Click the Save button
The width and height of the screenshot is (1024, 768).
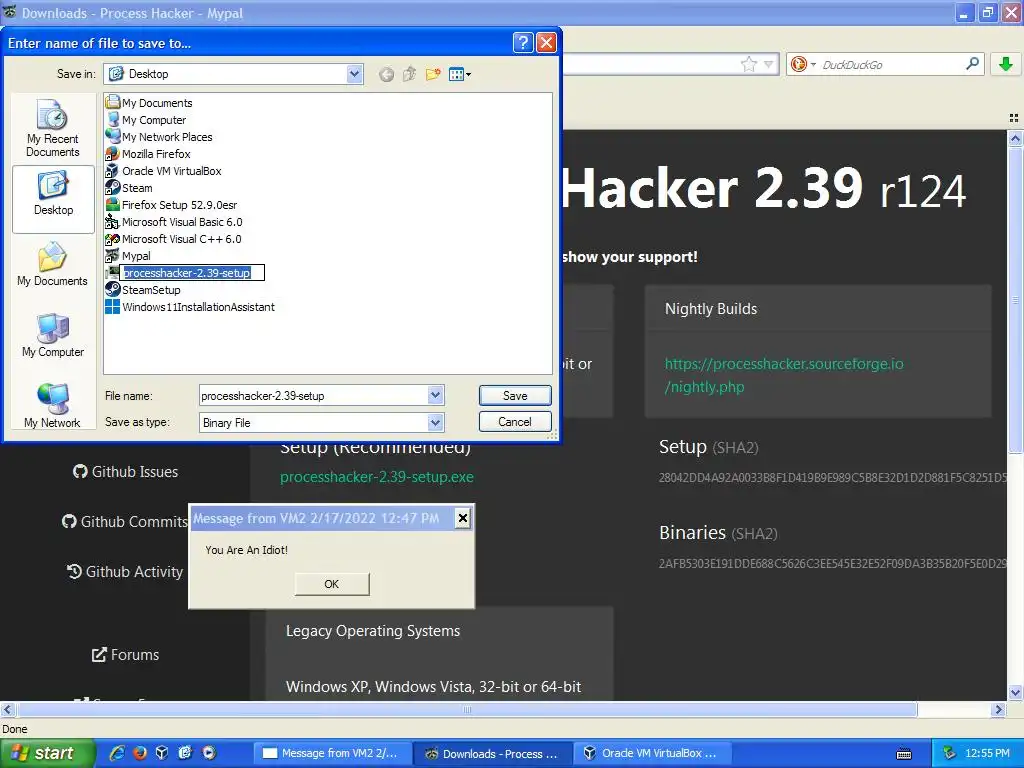click(x=515, y=395)
